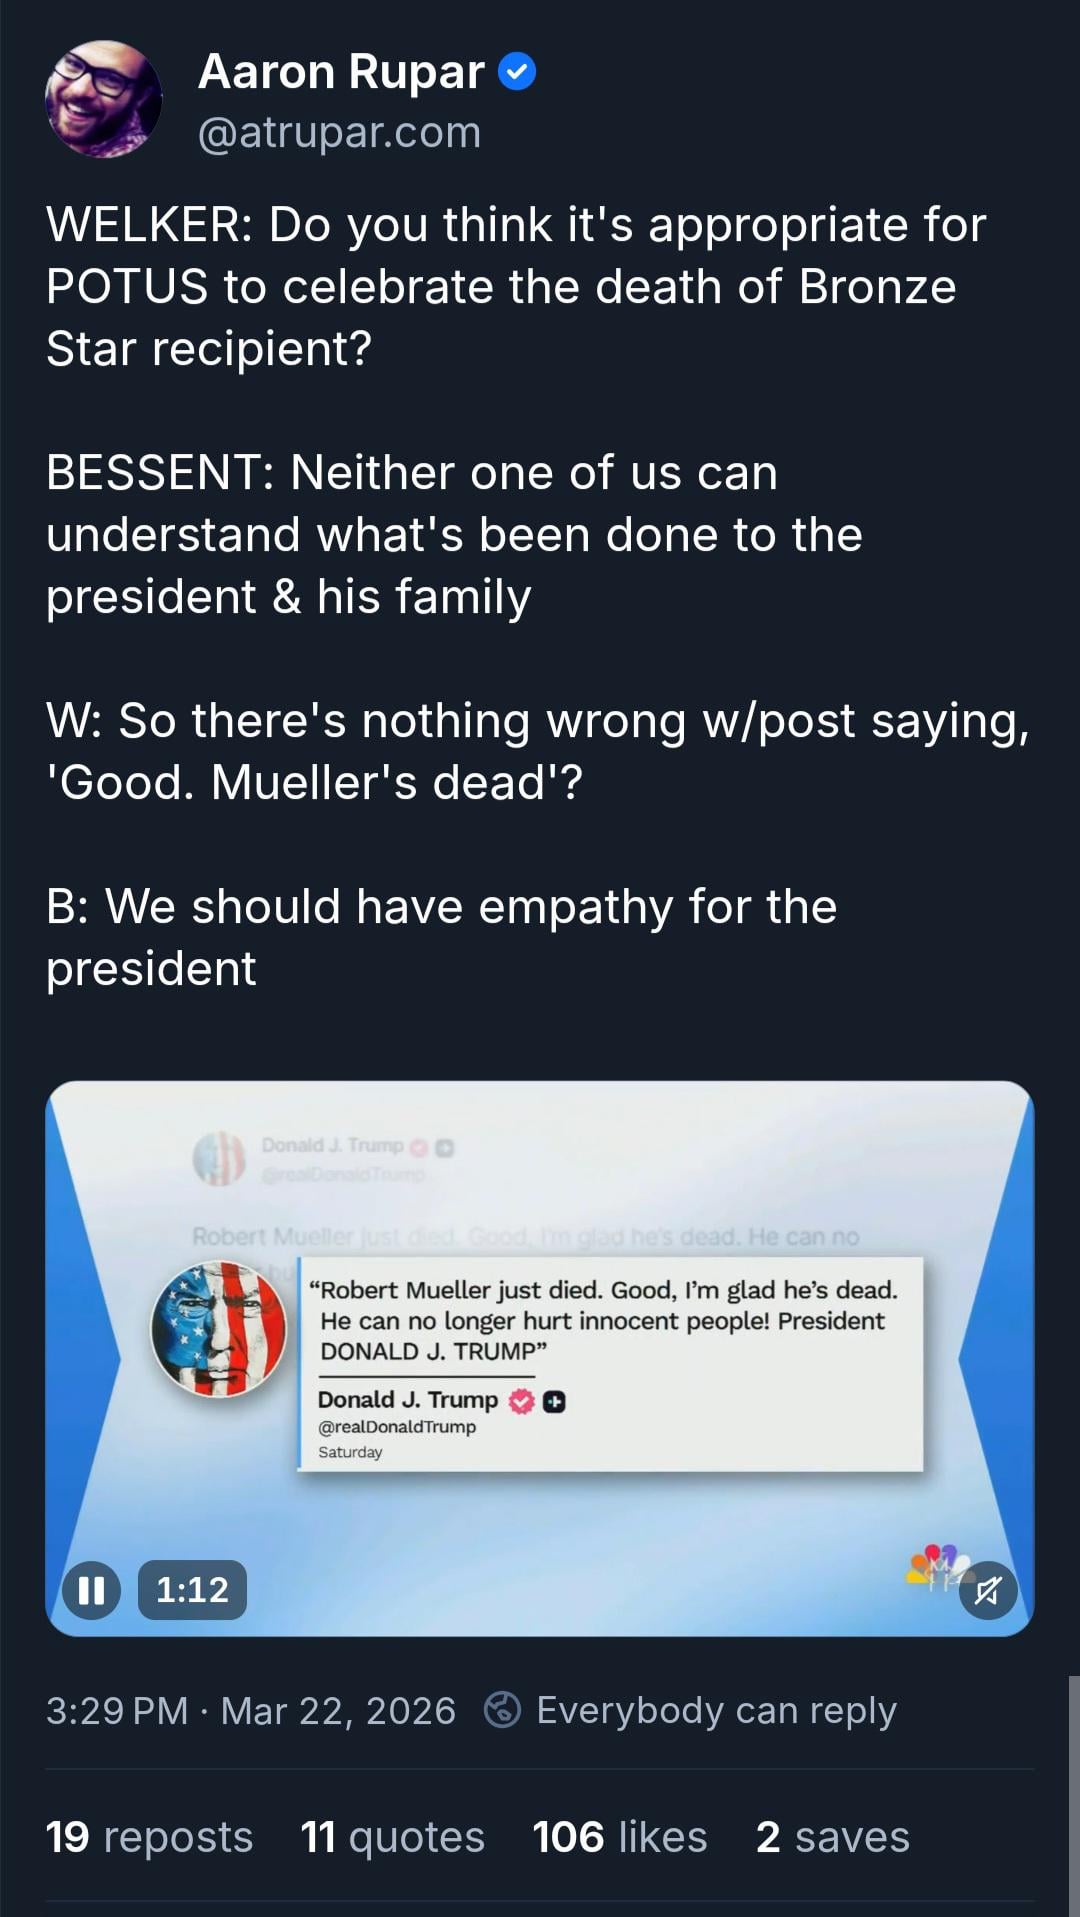Click the red verified badge beside Donald J. Trump
The height and width of the screenshot is (1917, 1080).
click(521, 1401)
